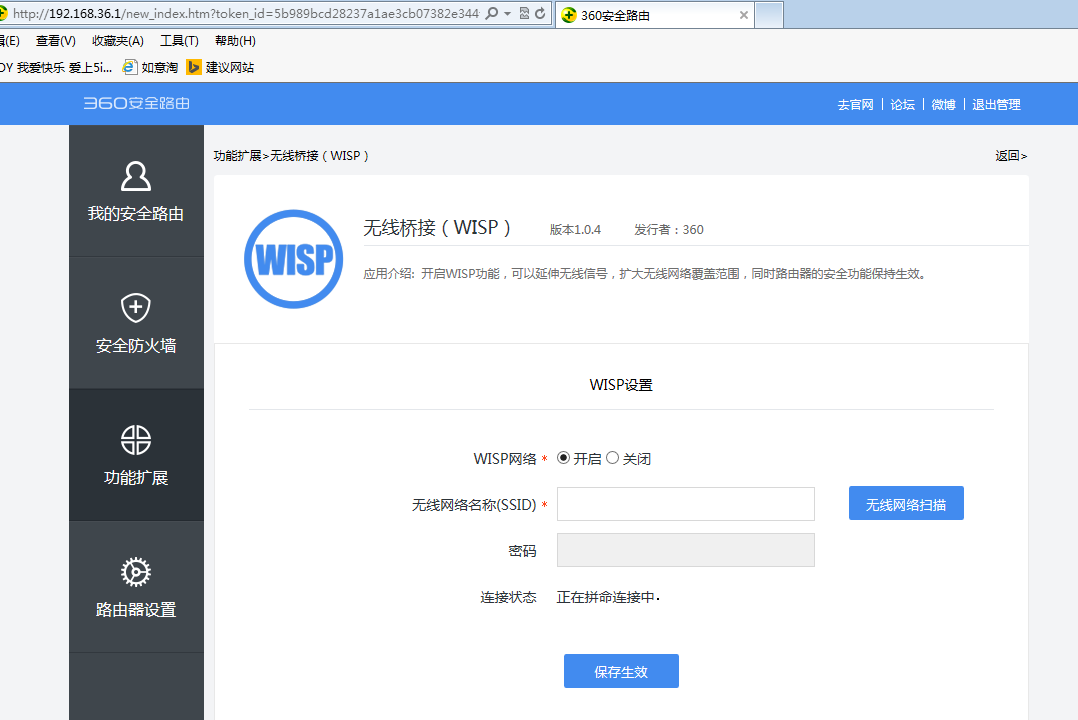
Task: Click the WISP网络 field label
Action: click(505, 459)
